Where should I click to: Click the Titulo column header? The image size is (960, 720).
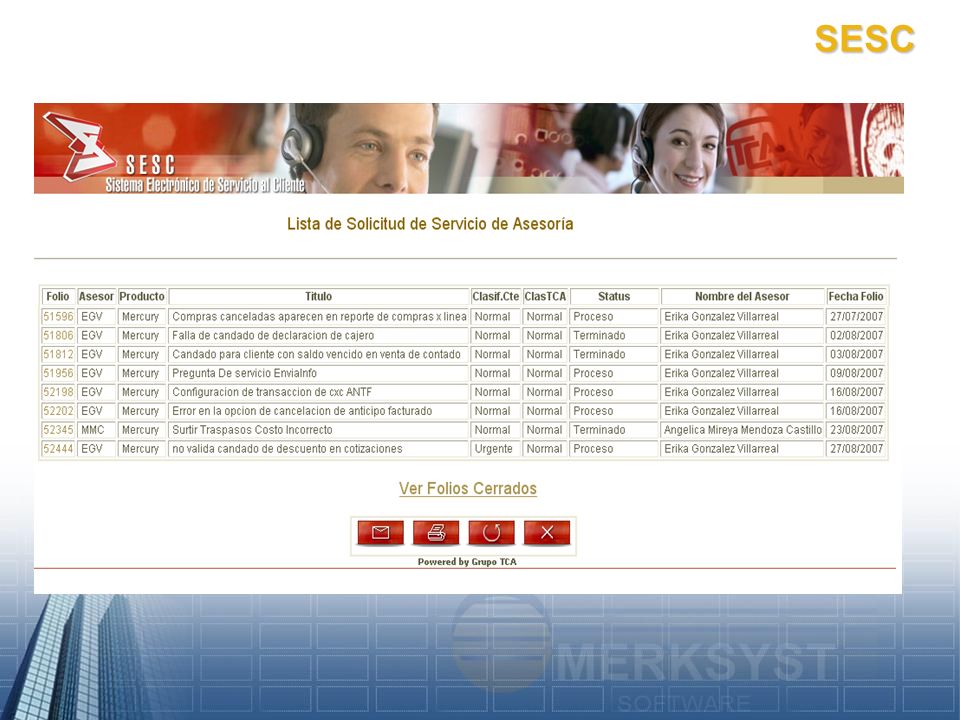pyautogui.click(x=318, y=296)
